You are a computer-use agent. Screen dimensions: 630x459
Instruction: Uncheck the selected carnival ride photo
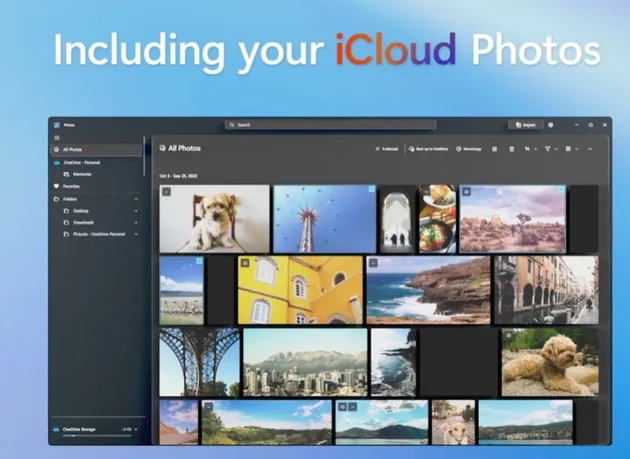coord(371,189)
